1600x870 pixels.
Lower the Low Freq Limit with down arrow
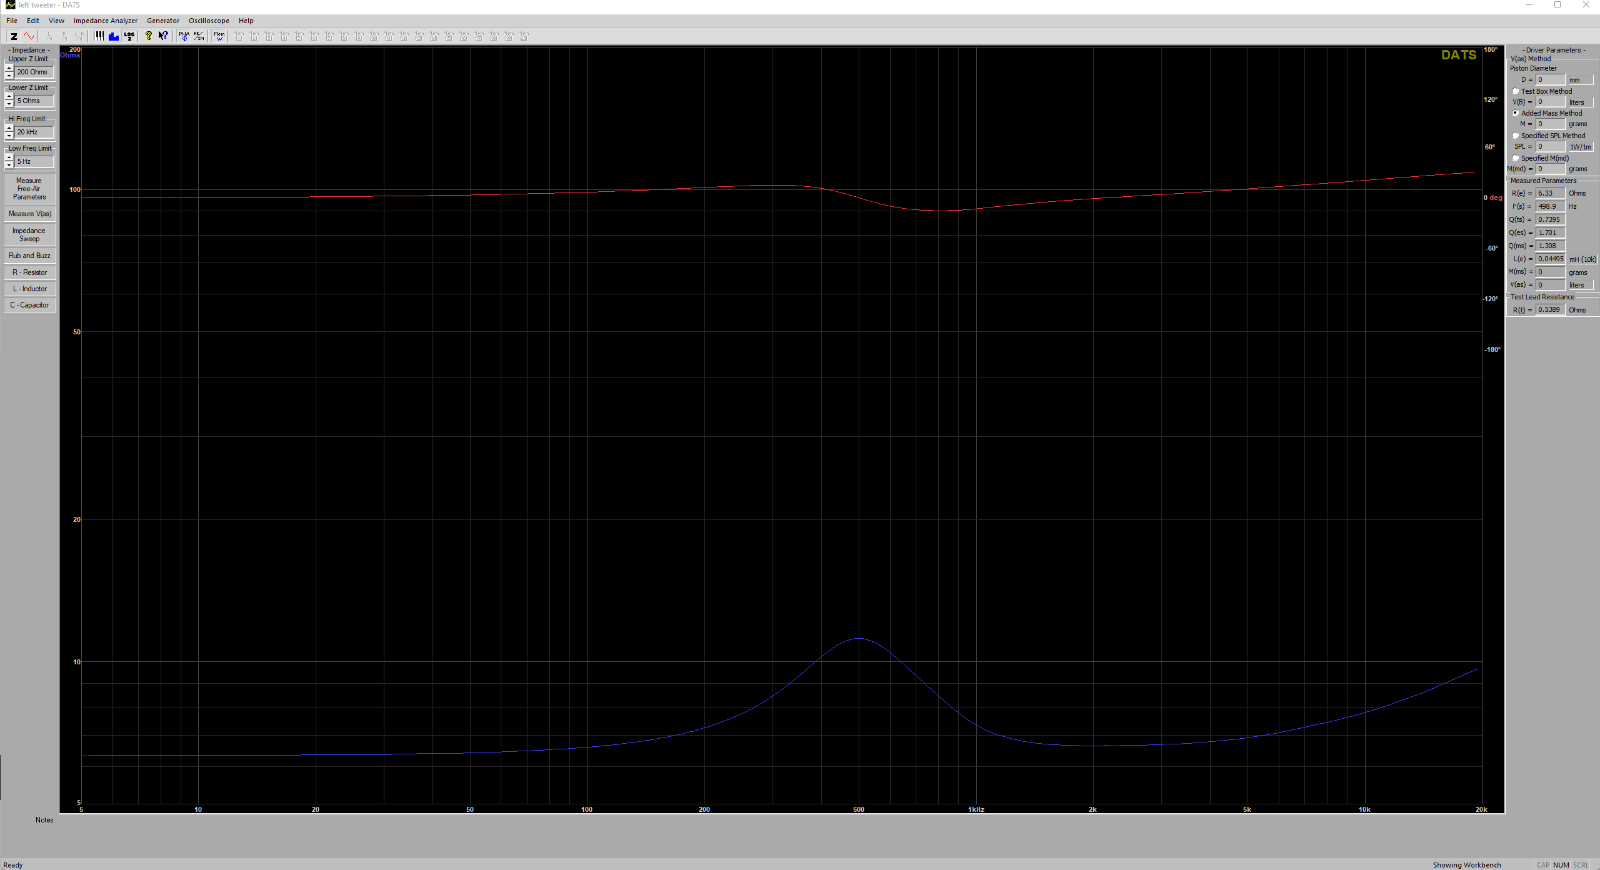point(9,165)
